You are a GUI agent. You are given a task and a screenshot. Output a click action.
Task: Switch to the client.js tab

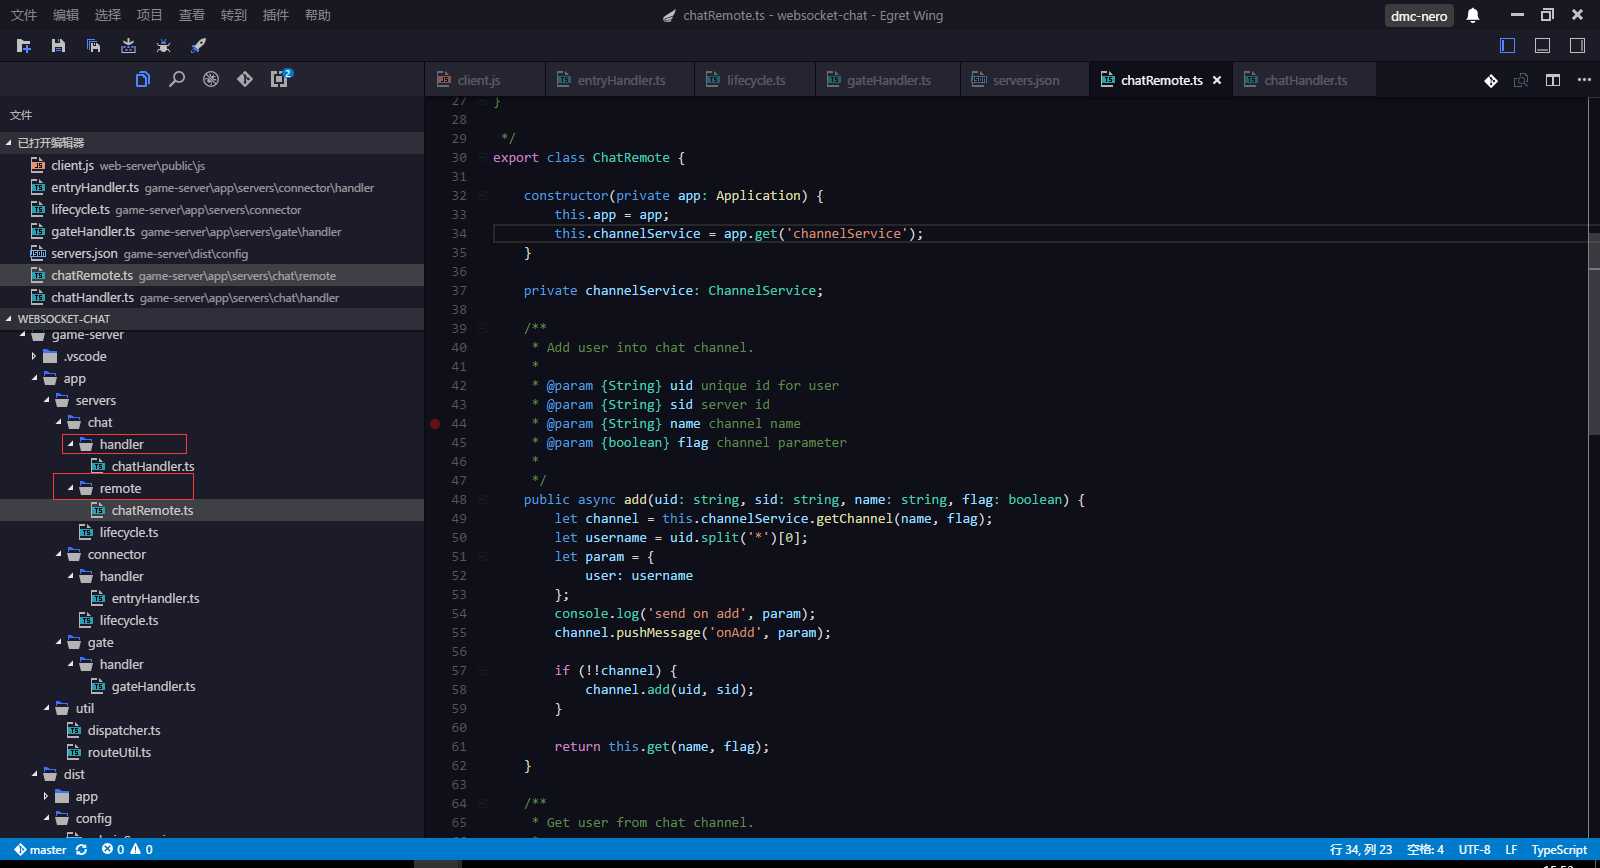(x=485, y=80)
